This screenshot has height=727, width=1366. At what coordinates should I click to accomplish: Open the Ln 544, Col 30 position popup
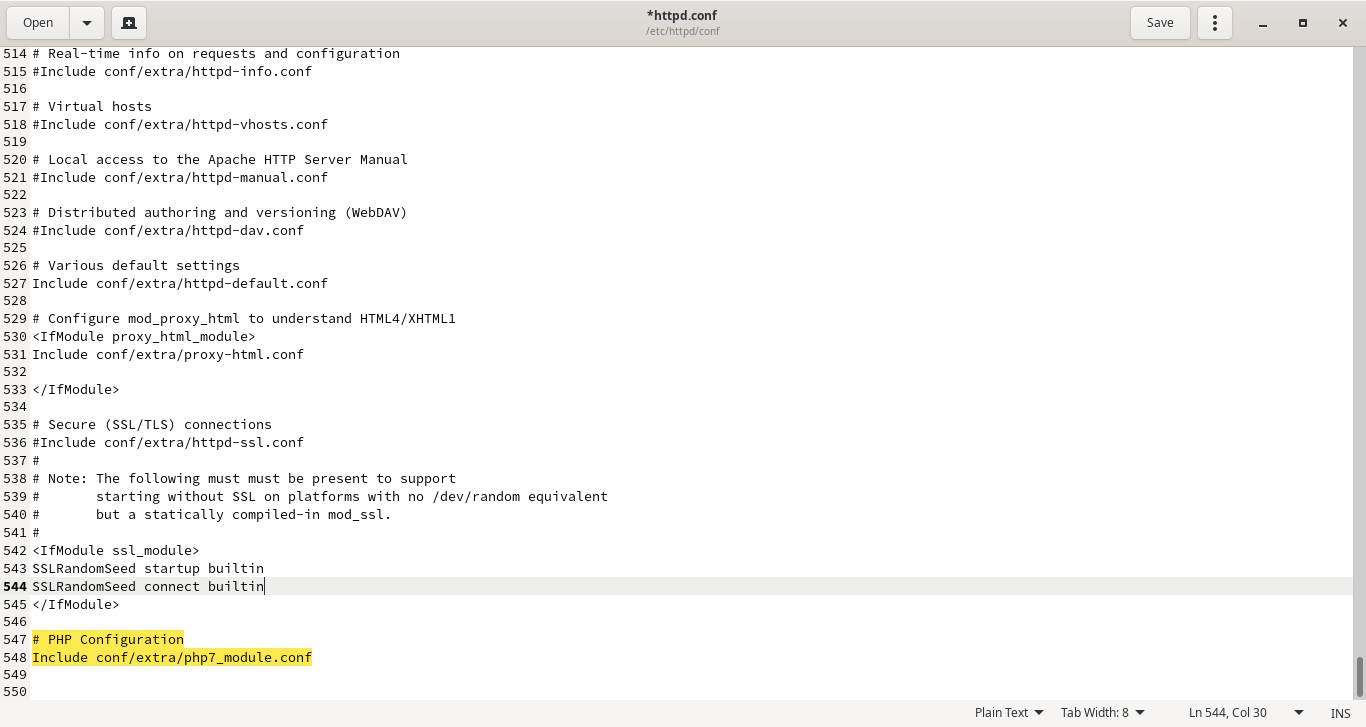pos(1245,713)
